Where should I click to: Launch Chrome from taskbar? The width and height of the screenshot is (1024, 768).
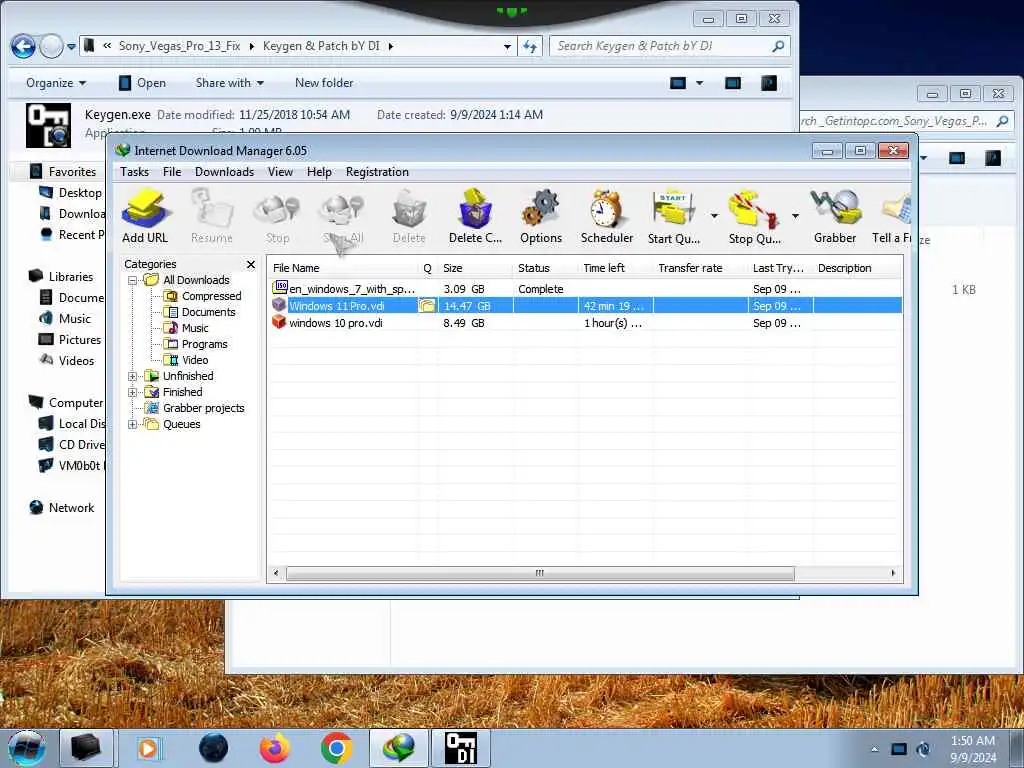pos(336,748)
